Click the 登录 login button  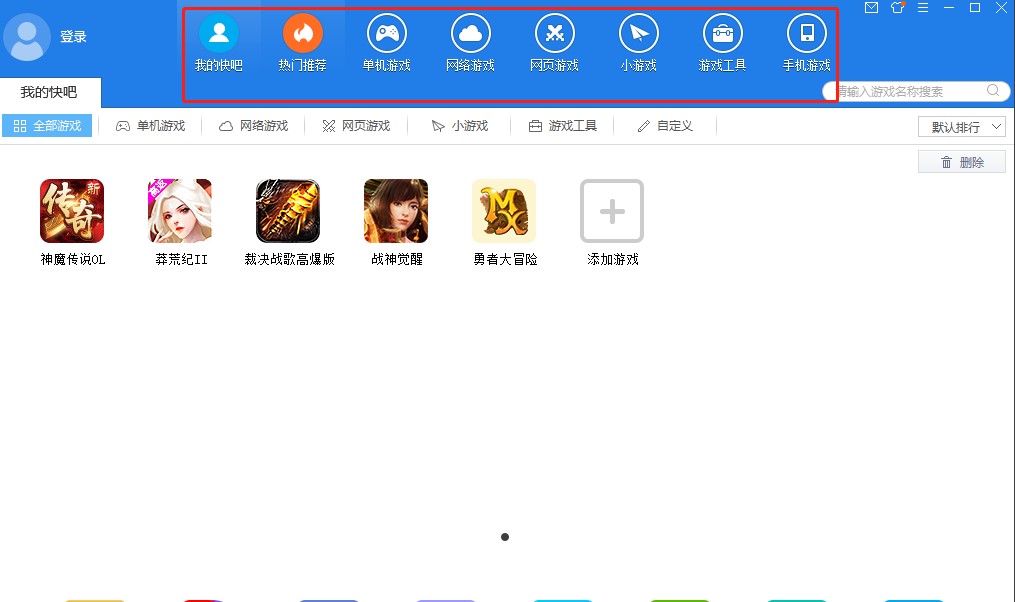pyautogui.click(x=73, y=36)
